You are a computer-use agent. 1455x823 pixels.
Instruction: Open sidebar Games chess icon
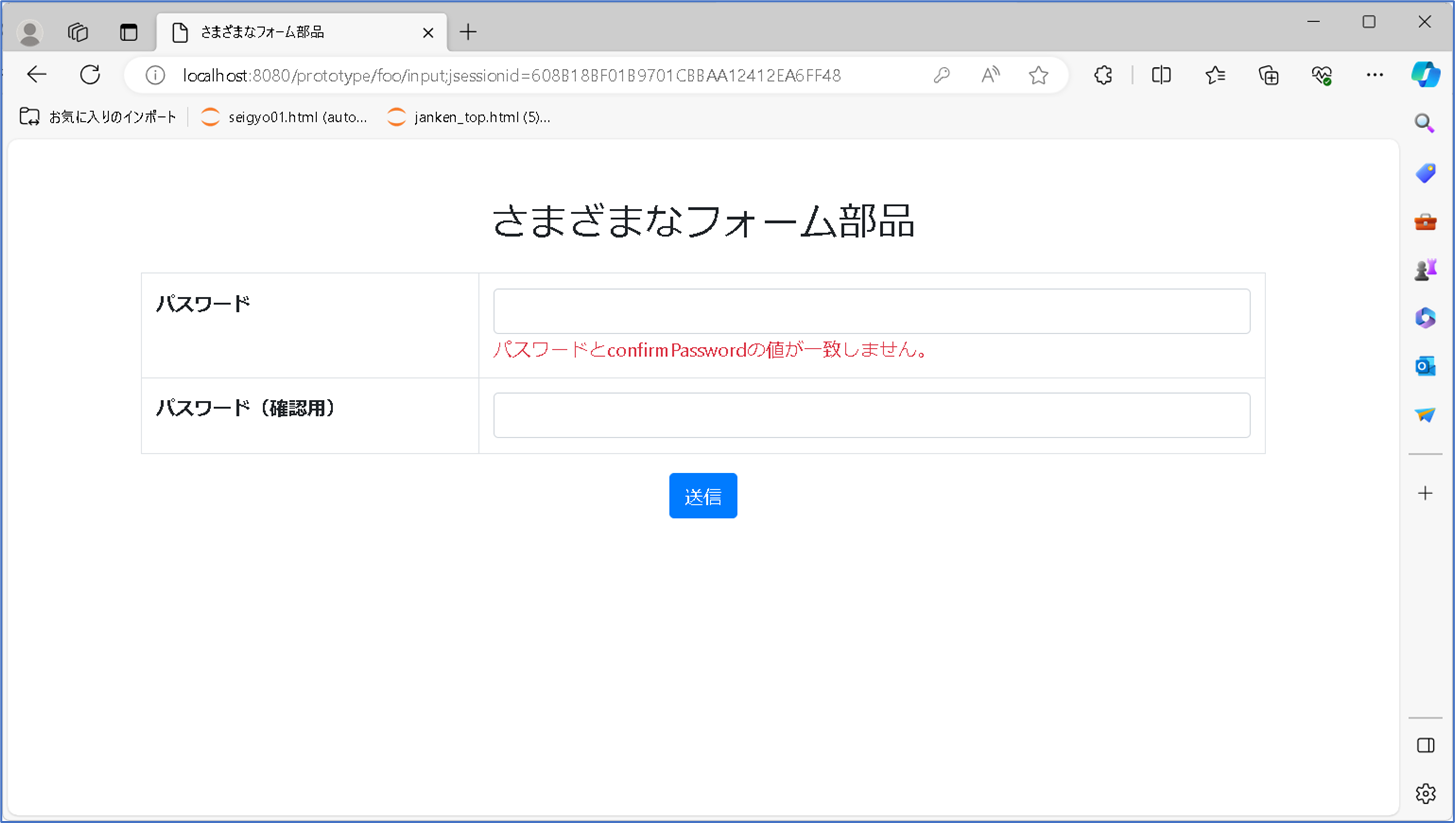[1425, 269]
